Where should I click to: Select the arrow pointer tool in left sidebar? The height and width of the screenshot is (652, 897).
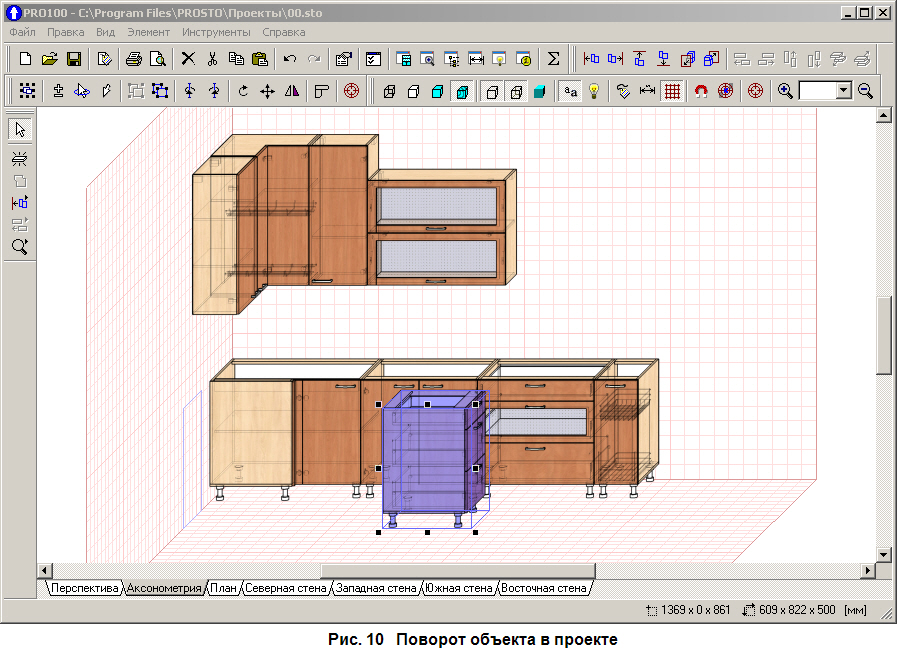coord(20,129)
